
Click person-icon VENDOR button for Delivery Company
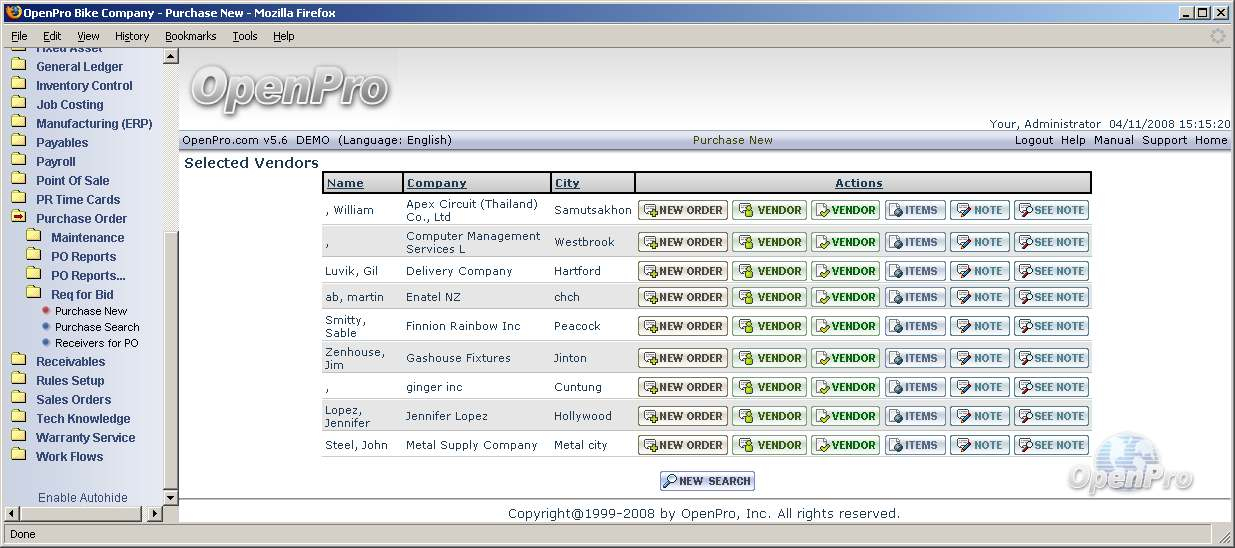(x=769, y=271)
